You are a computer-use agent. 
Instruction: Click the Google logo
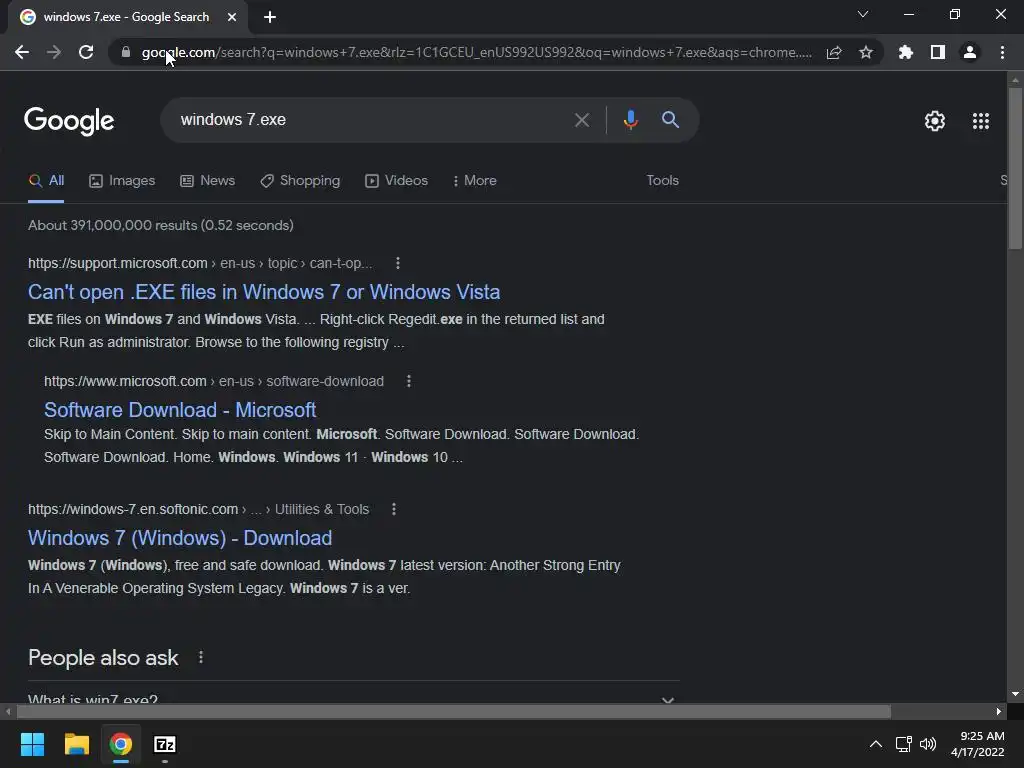(x=69, y=121)
